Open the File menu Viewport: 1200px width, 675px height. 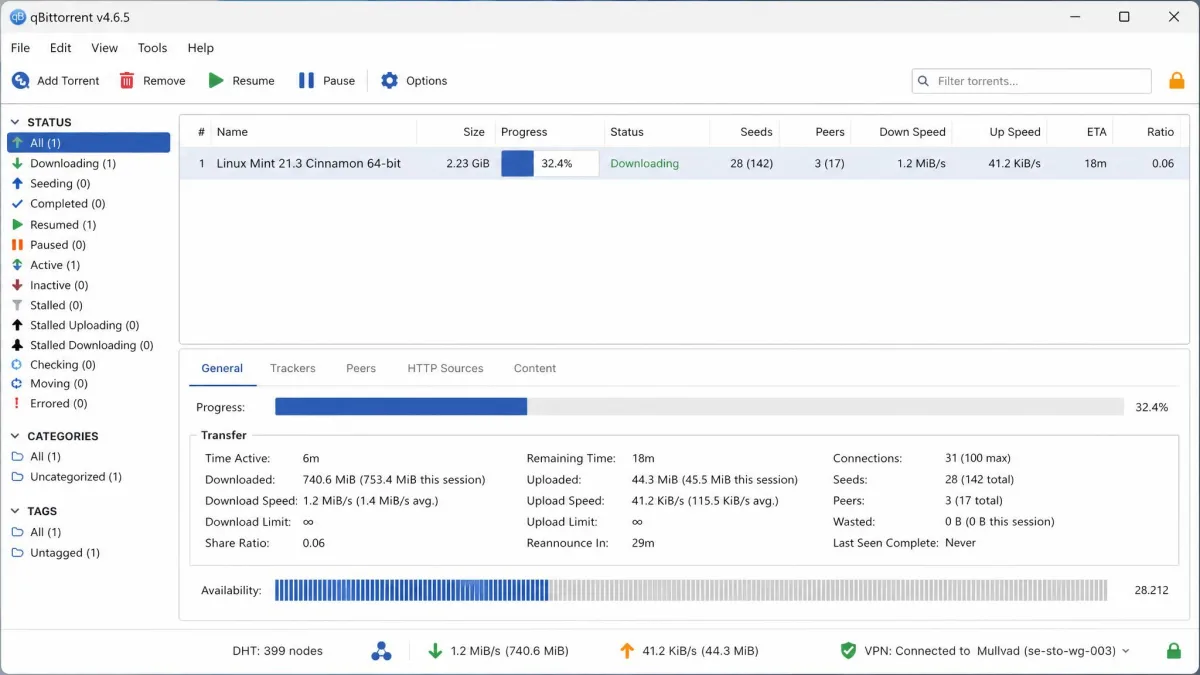click(20, 48)
